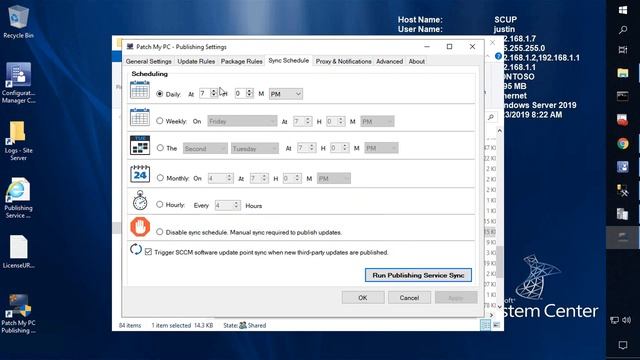The image size is (640, 360).
Task: Open Proxy & Notifications tab
Action: [x=343, y=61]
